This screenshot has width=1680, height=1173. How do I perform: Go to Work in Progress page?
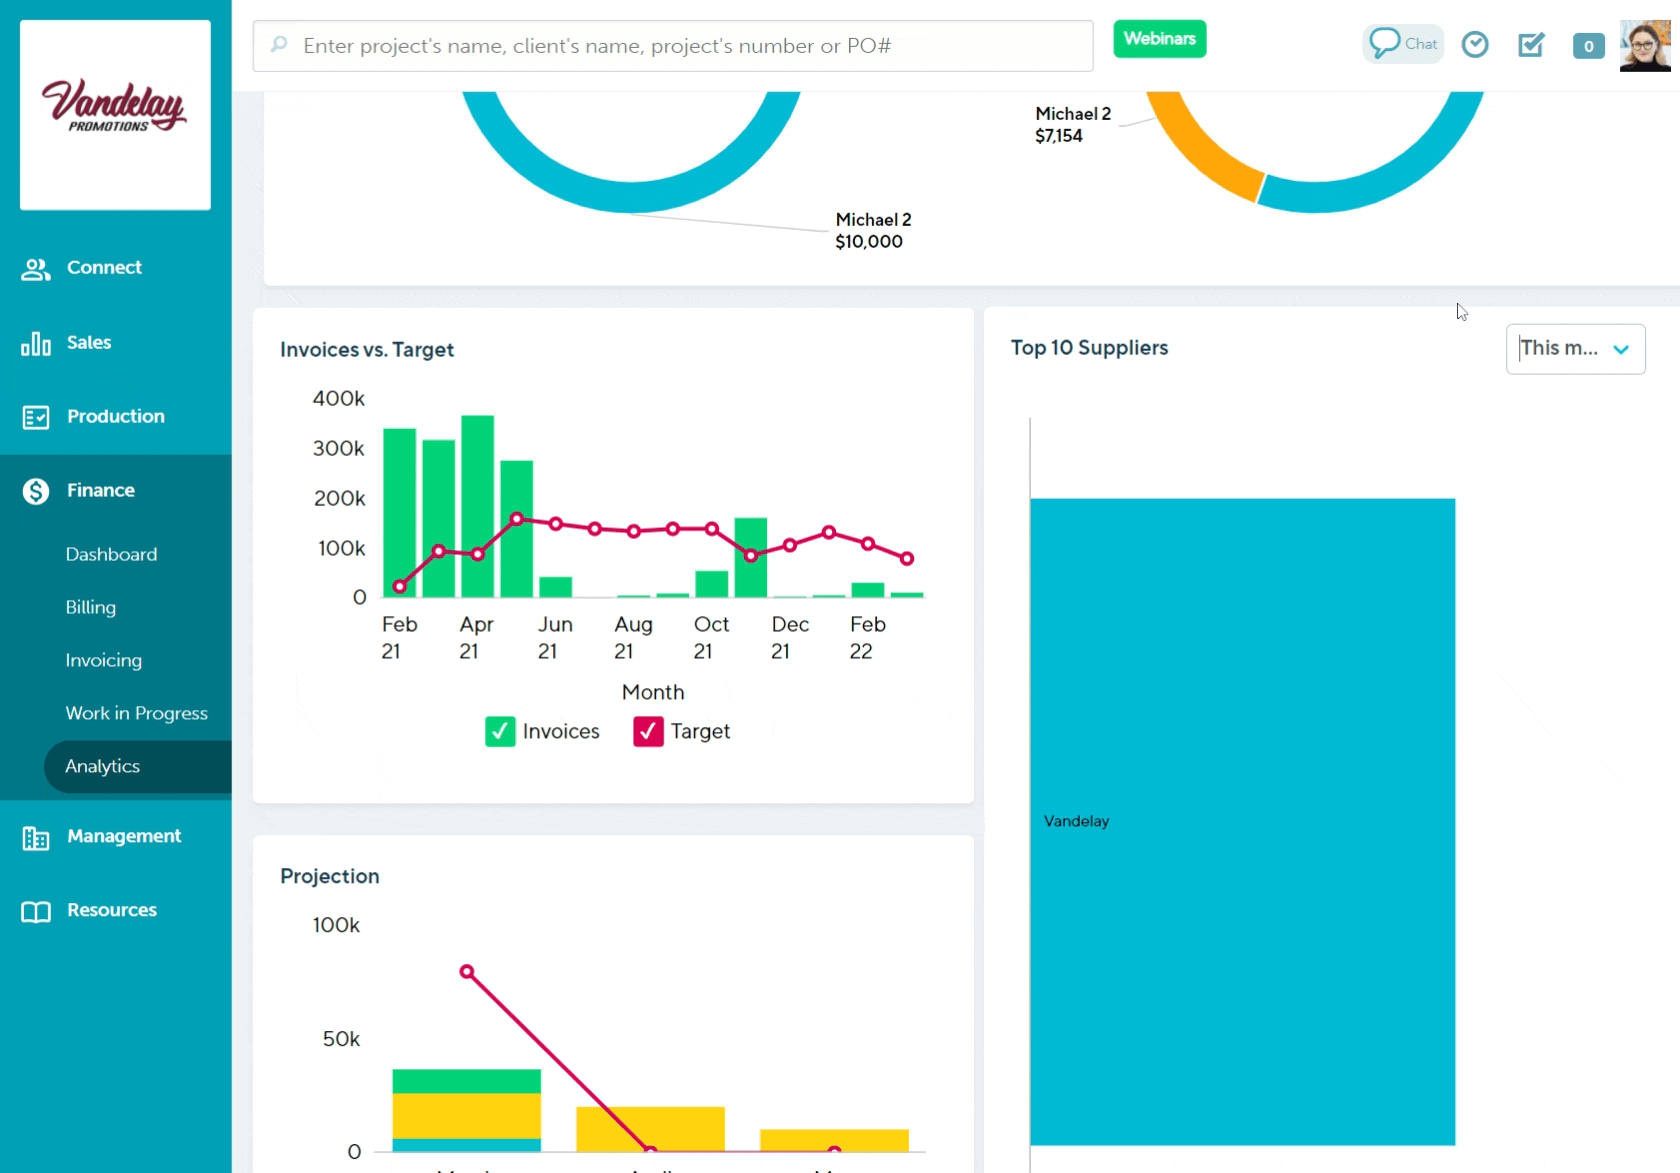coord(137,714)
